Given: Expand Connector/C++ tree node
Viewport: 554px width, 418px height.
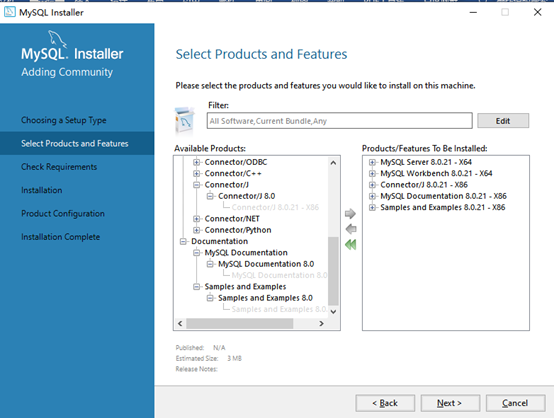Looking at the screenshot, I should 196,173.
